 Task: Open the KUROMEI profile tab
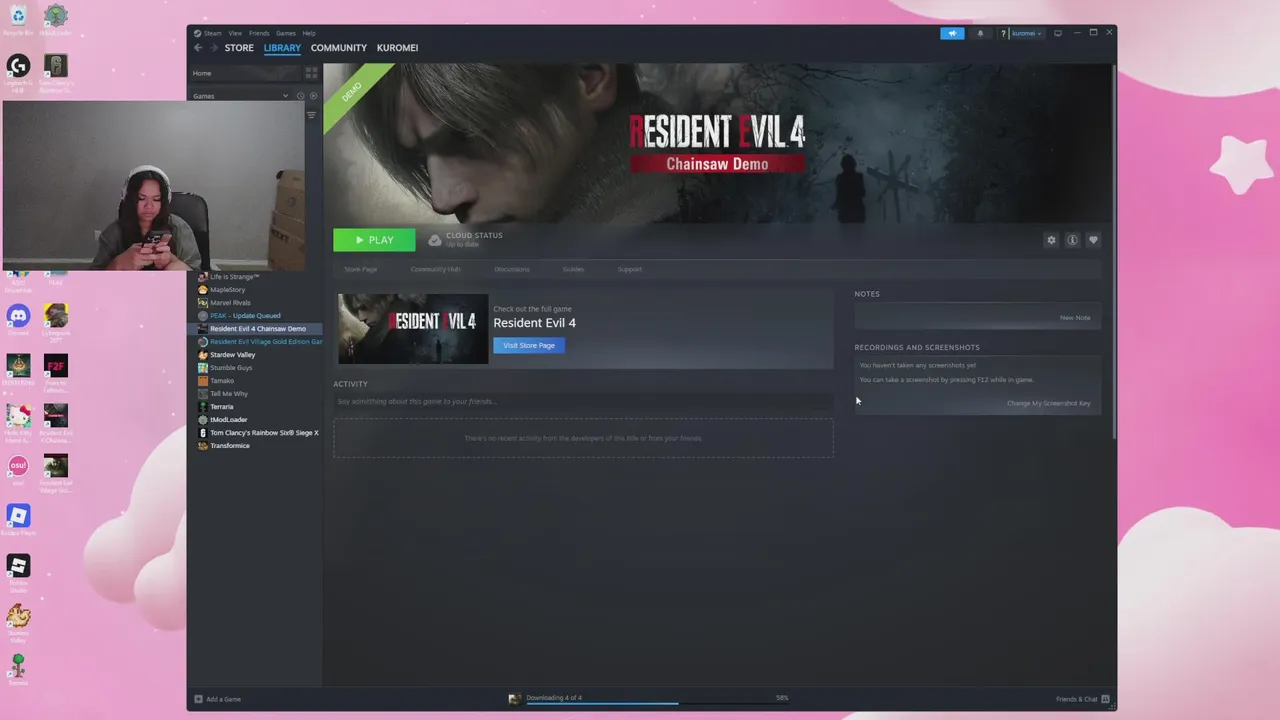(x=397, y=48)
